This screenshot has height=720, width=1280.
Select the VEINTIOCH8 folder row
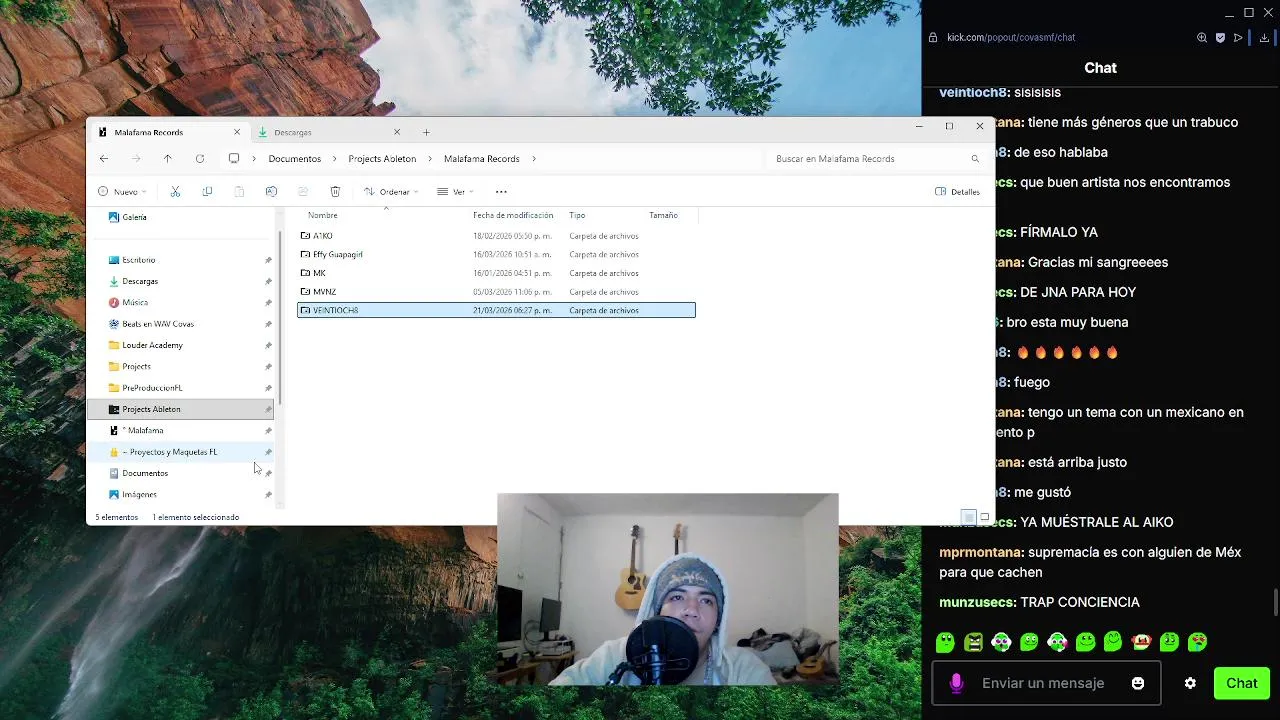point(496,310)
